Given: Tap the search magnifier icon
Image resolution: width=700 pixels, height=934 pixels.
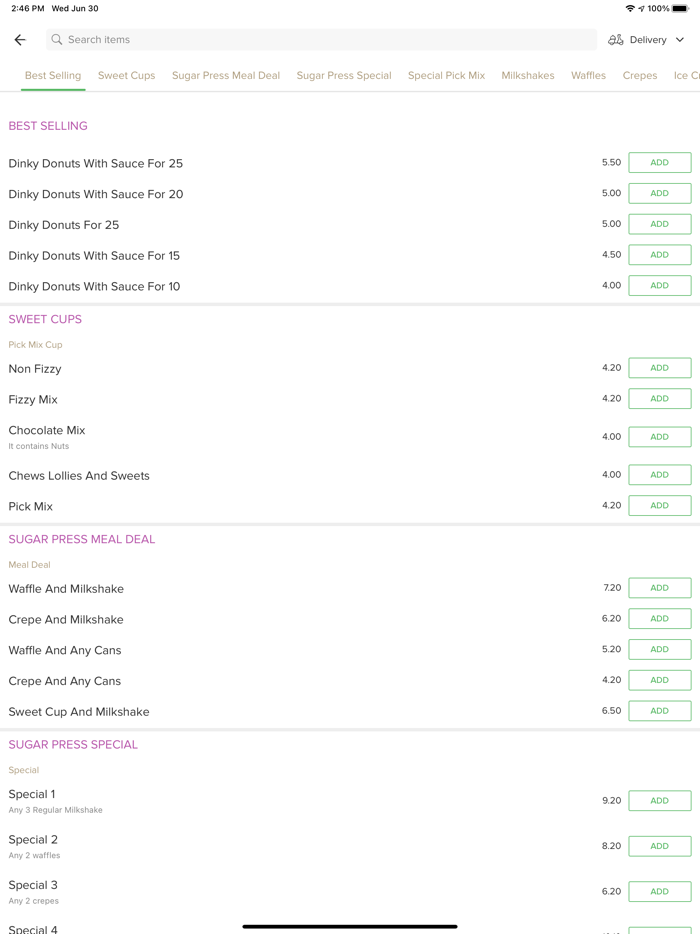Looking at the screenshot, I should tap(57, 40).
